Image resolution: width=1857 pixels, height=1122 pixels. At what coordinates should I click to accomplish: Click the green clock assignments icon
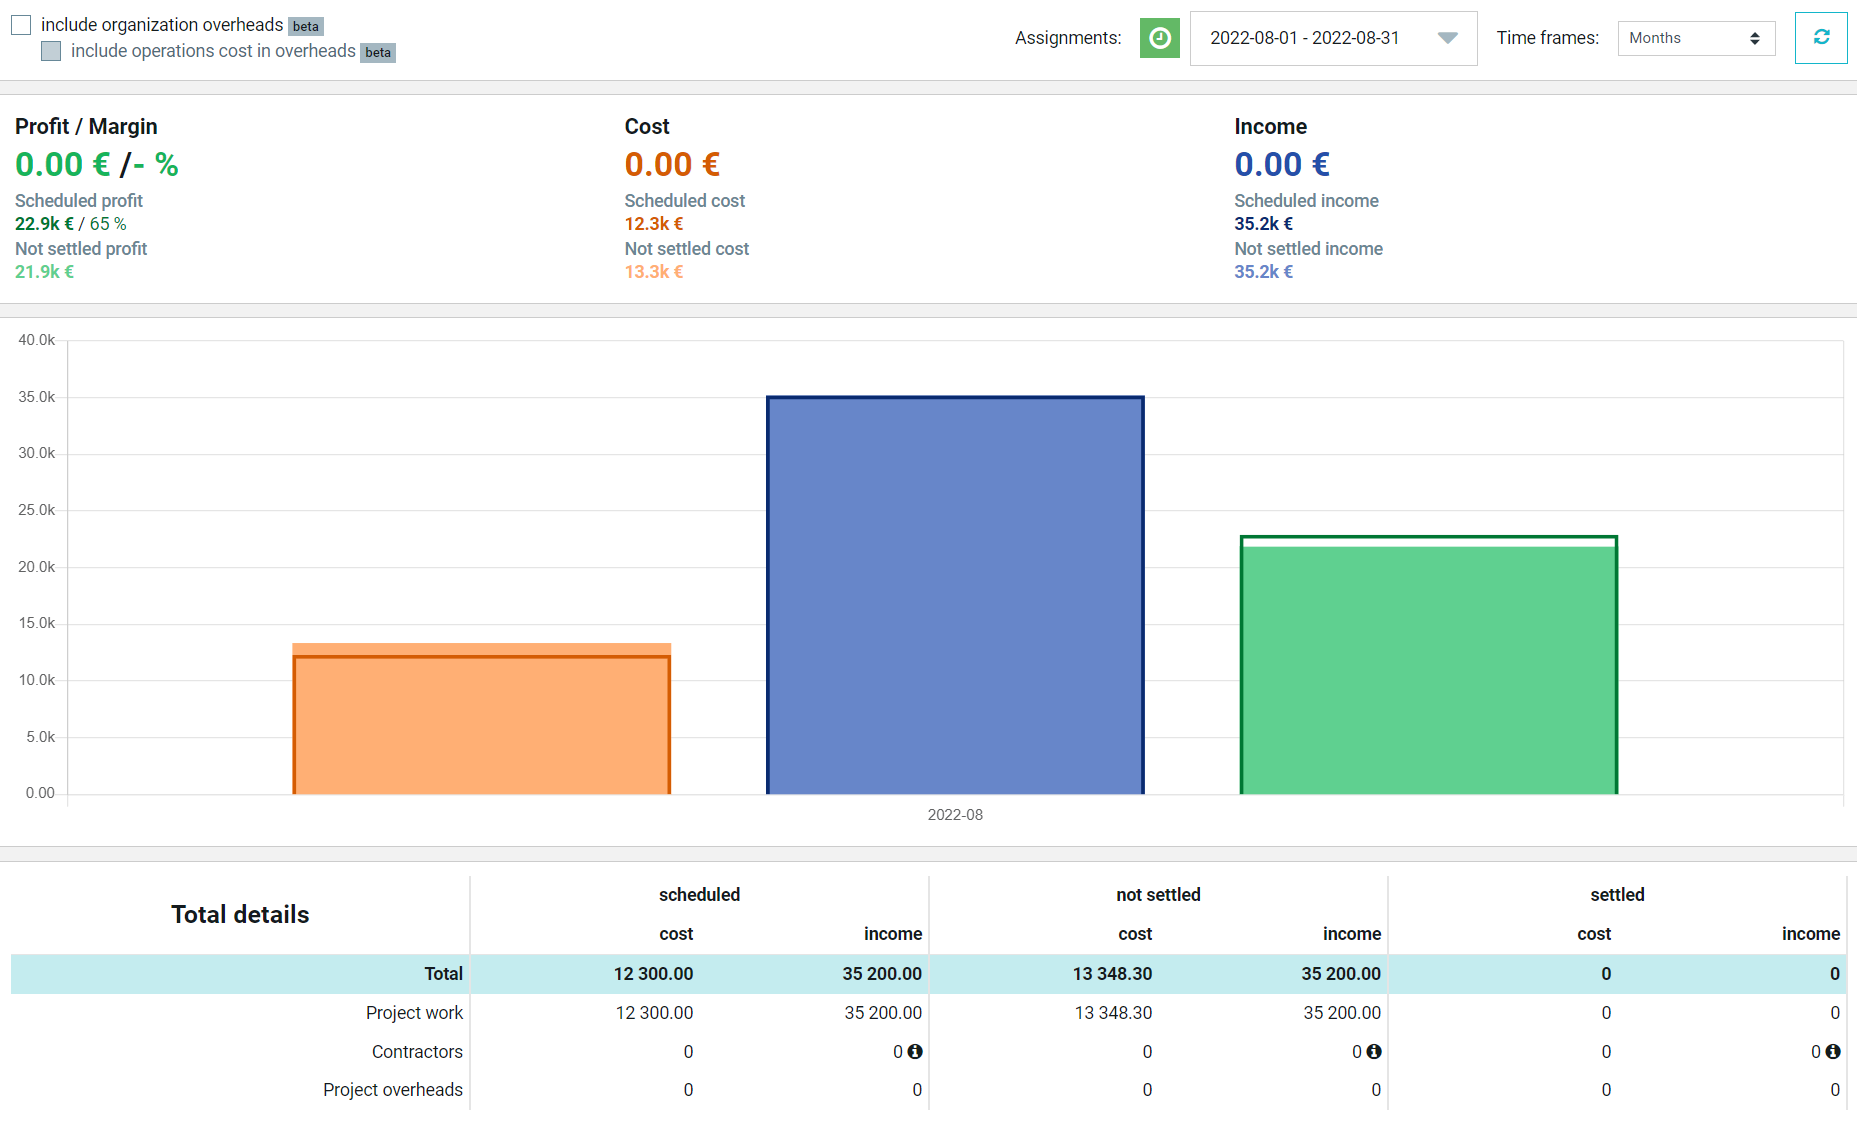(1160, 38)
